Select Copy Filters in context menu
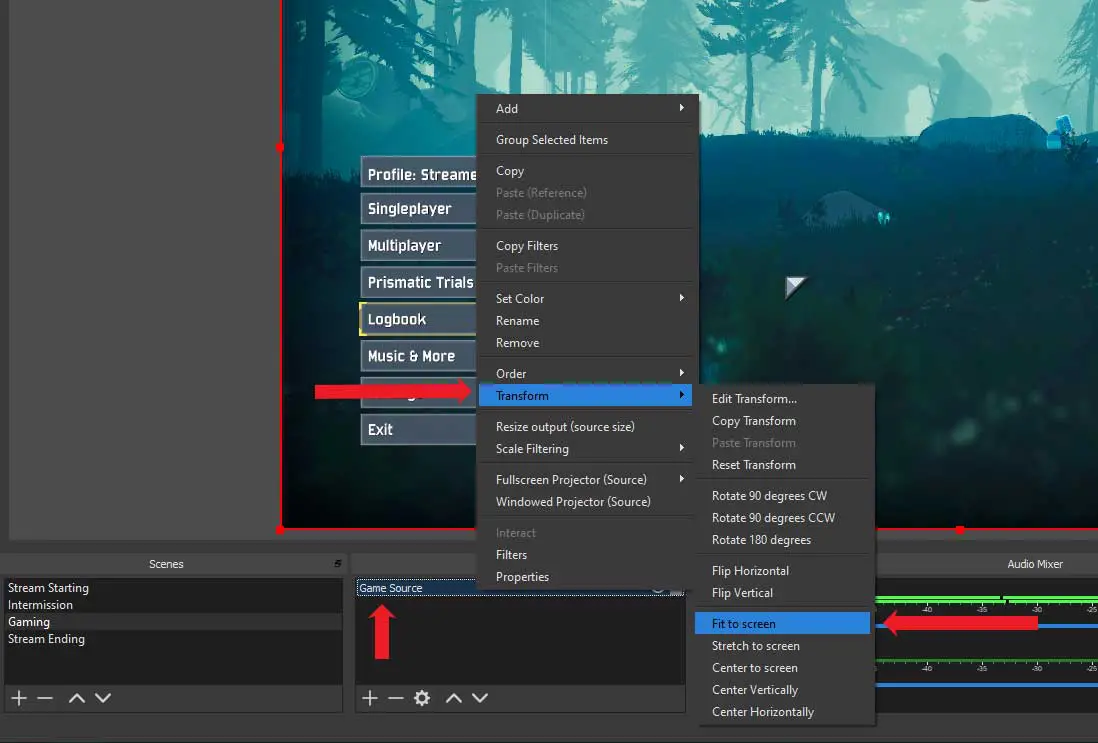The image size is (1098, 743). [587, 246]
